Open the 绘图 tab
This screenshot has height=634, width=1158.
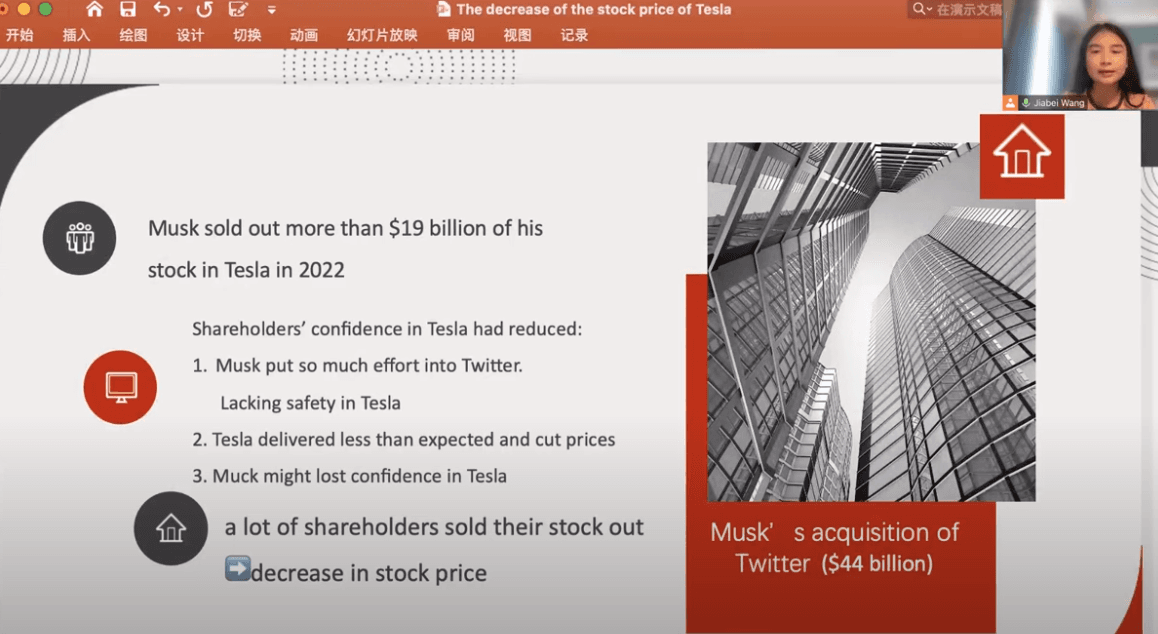click(133, 35)
